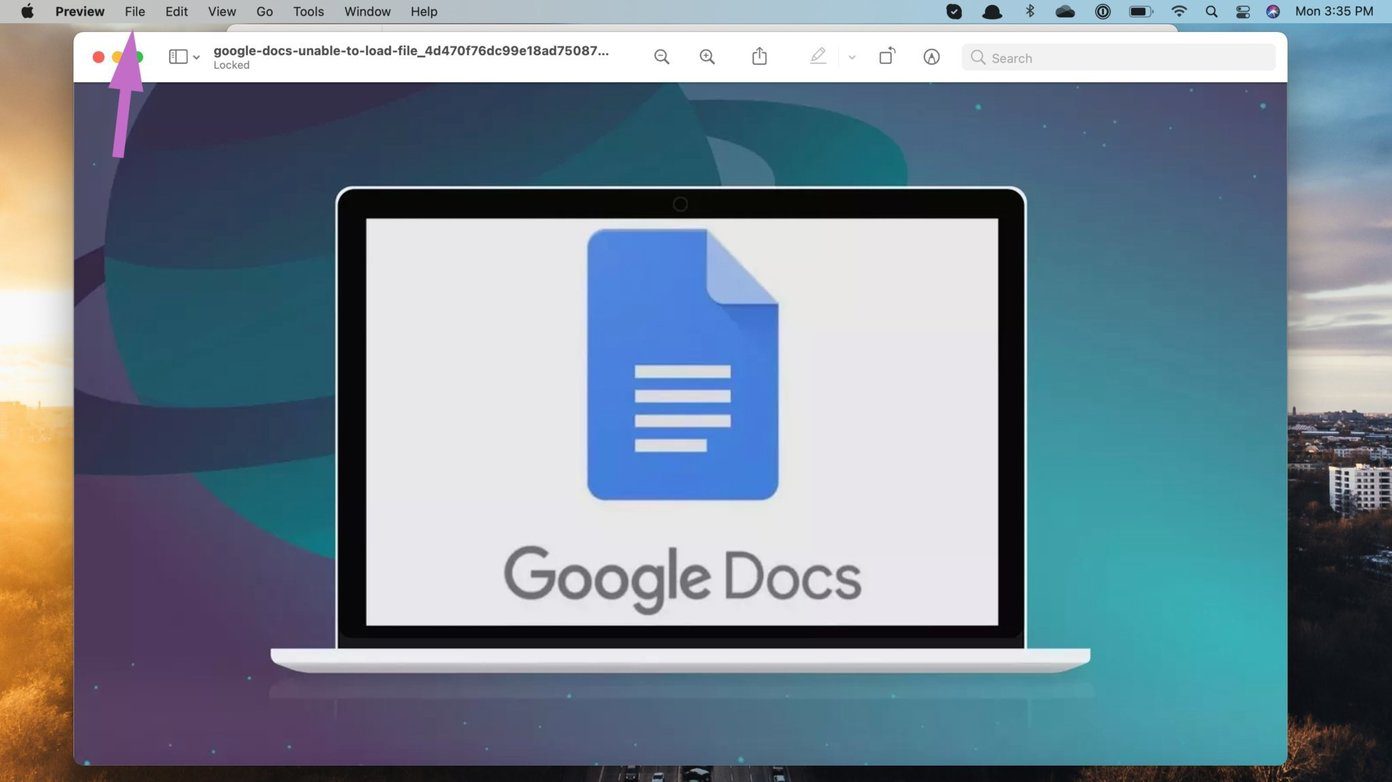Toggle Bluetooth status icon
The height and width of the screenshot is (782, 1392).
point(1030,11)
